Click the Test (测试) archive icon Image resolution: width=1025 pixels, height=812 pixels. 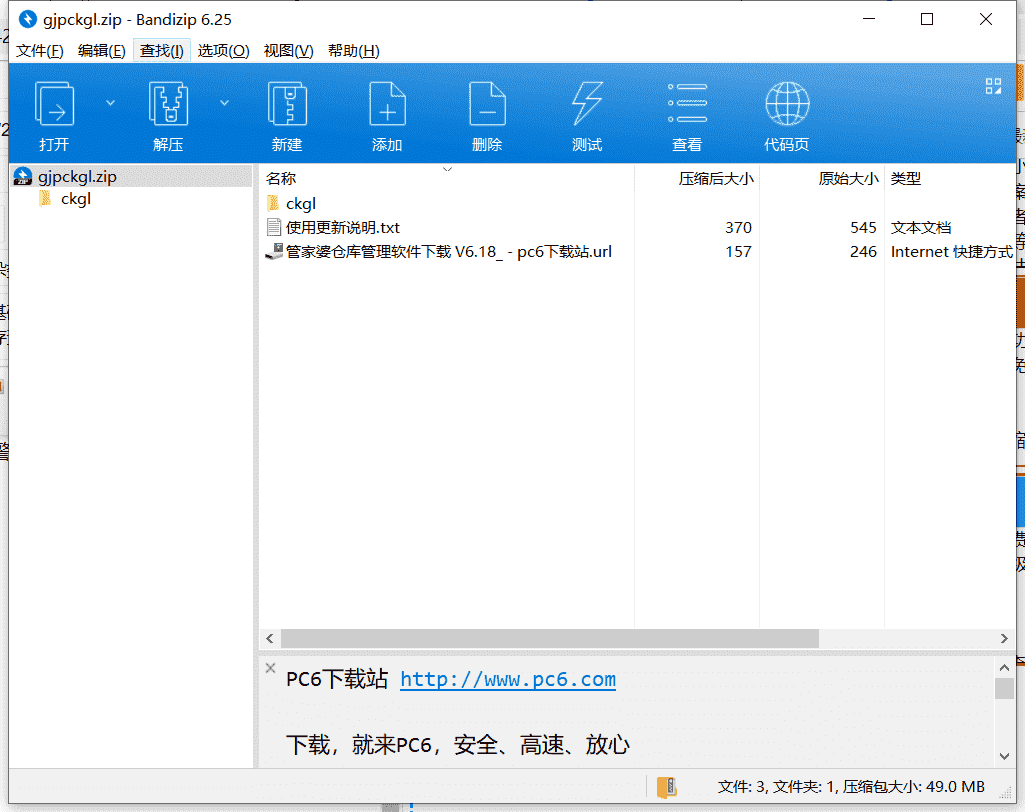(587, 103)
